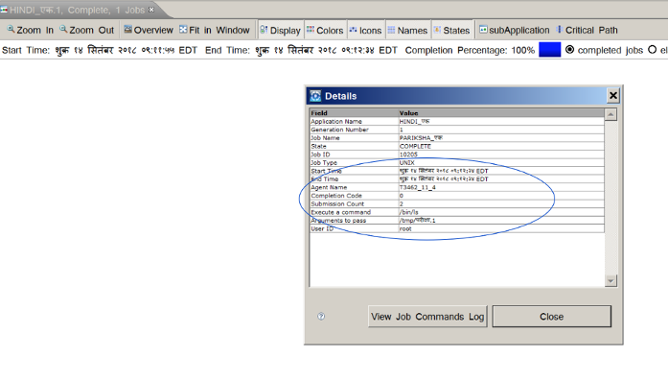
Task: Click the Details dialog title icon
Action: 315,96
